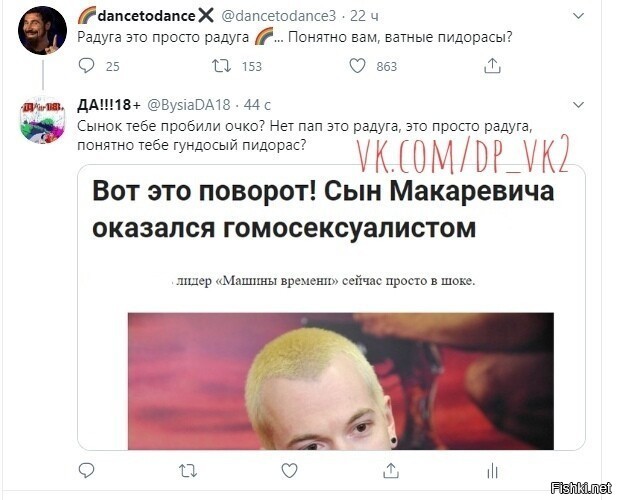Viewport: 617px width, 500px height.
Task: Open the ДА!!!18+ profile avatar
Action: (x=42, y=120)
